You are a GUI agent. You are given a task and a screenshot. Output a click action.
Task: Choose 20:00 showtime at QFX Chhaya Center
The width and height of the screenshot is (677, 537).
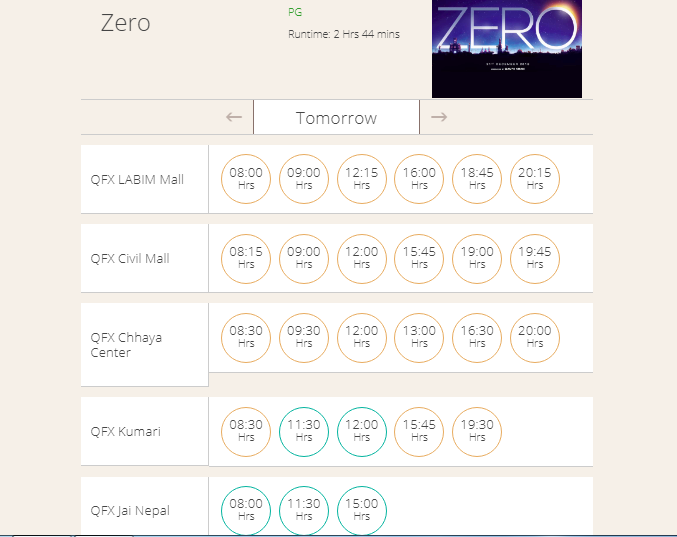535,337
